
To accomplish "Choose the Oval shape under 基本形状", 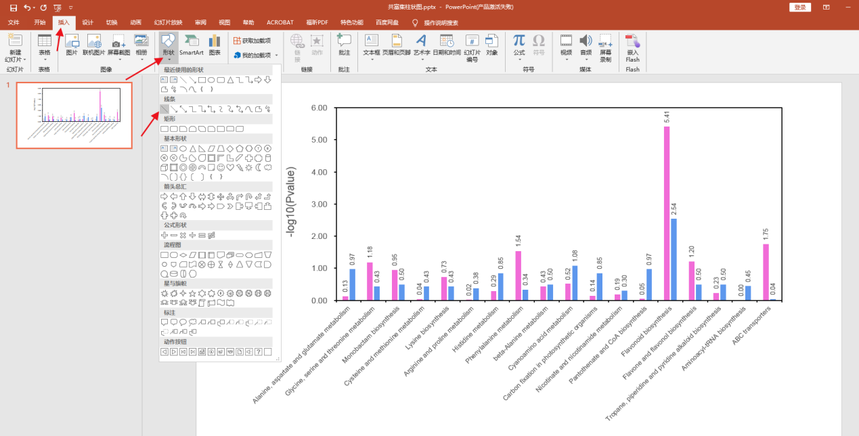I will pyautogui.click(x=184, y=148).
